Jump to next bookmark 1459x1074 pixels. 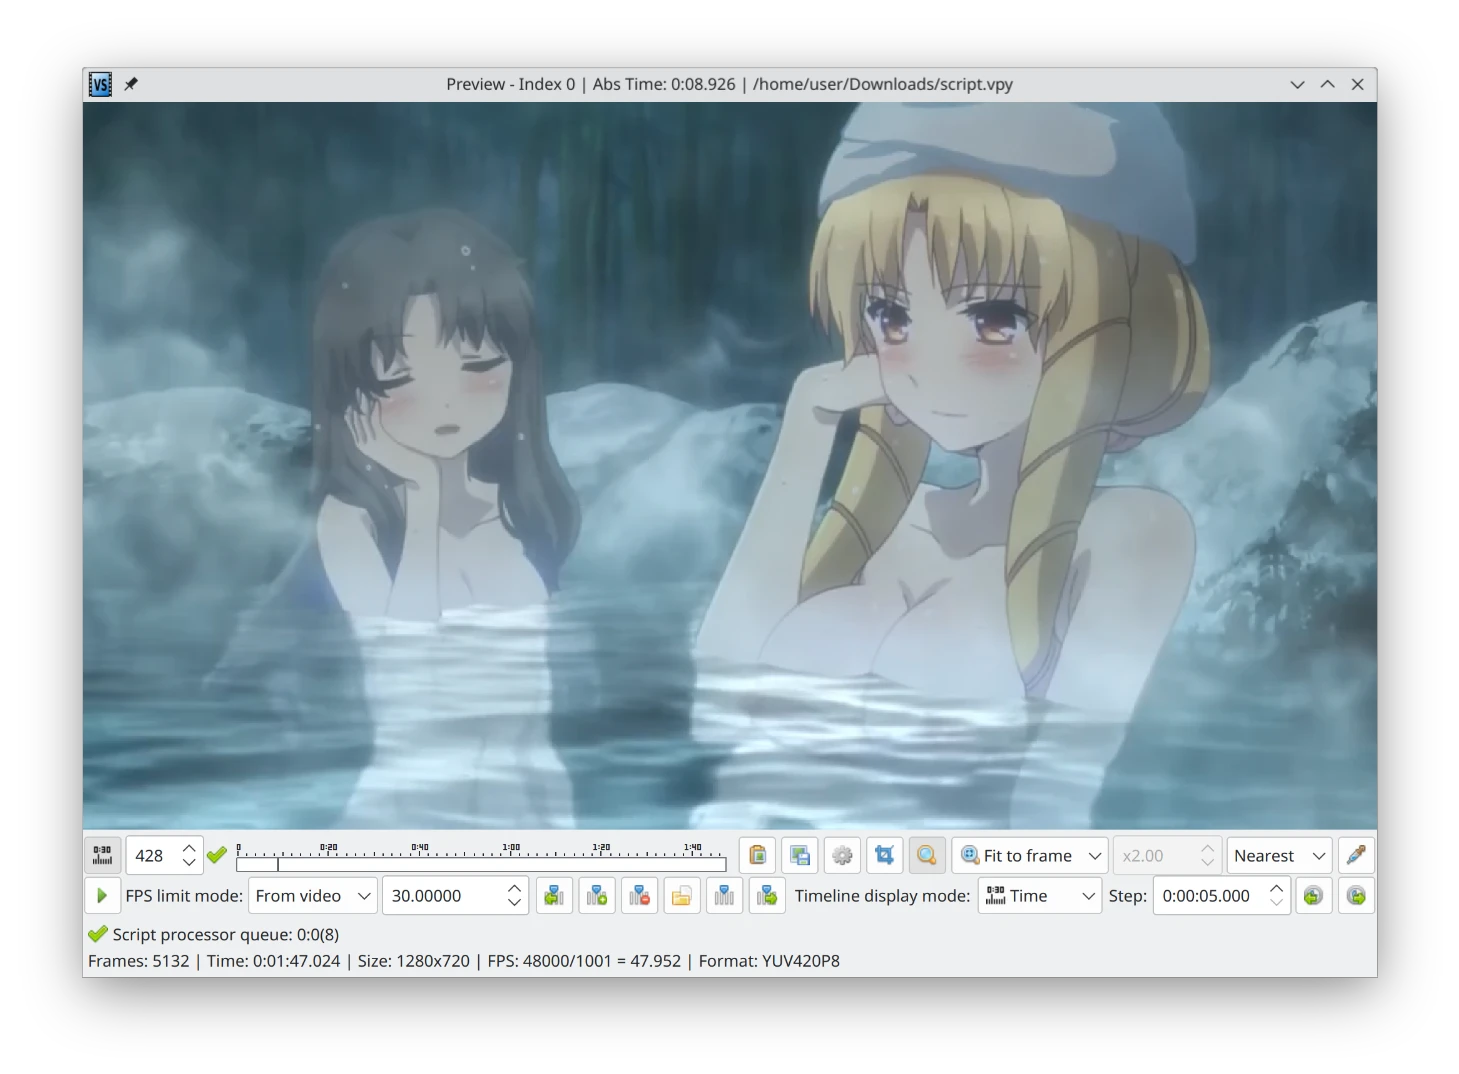point(767,896)
